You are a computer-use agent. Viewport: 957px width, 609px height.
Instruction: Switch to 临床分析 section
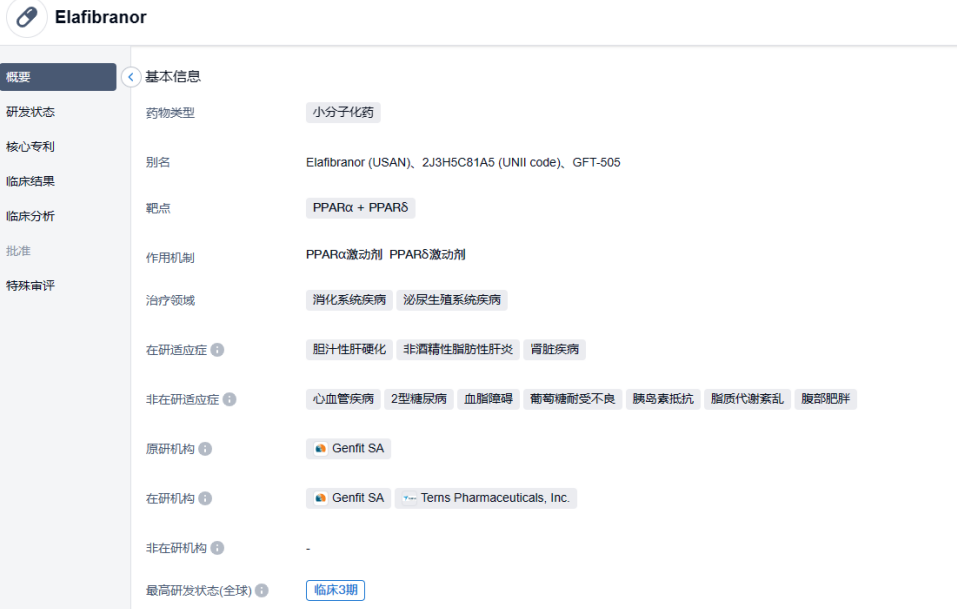click(31, 216)
